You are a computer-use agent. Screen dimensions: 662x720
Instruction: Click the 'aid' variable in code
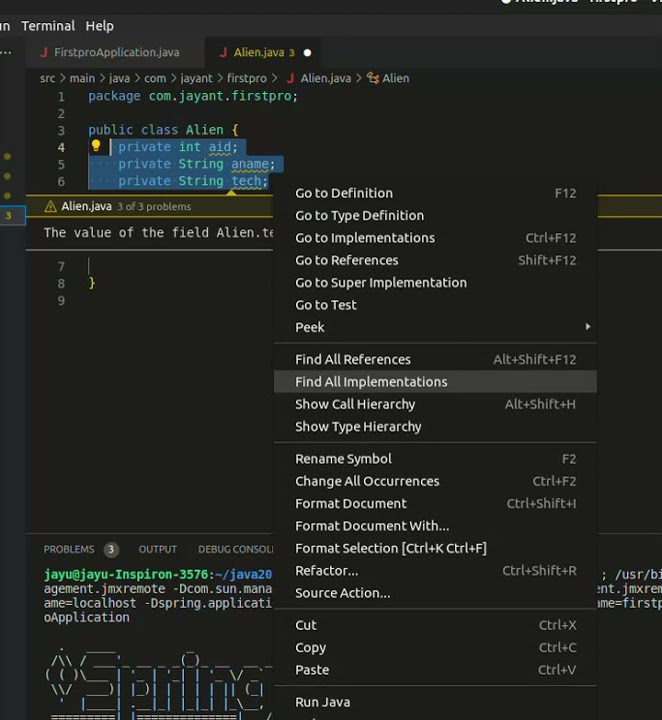coord(220,147)
